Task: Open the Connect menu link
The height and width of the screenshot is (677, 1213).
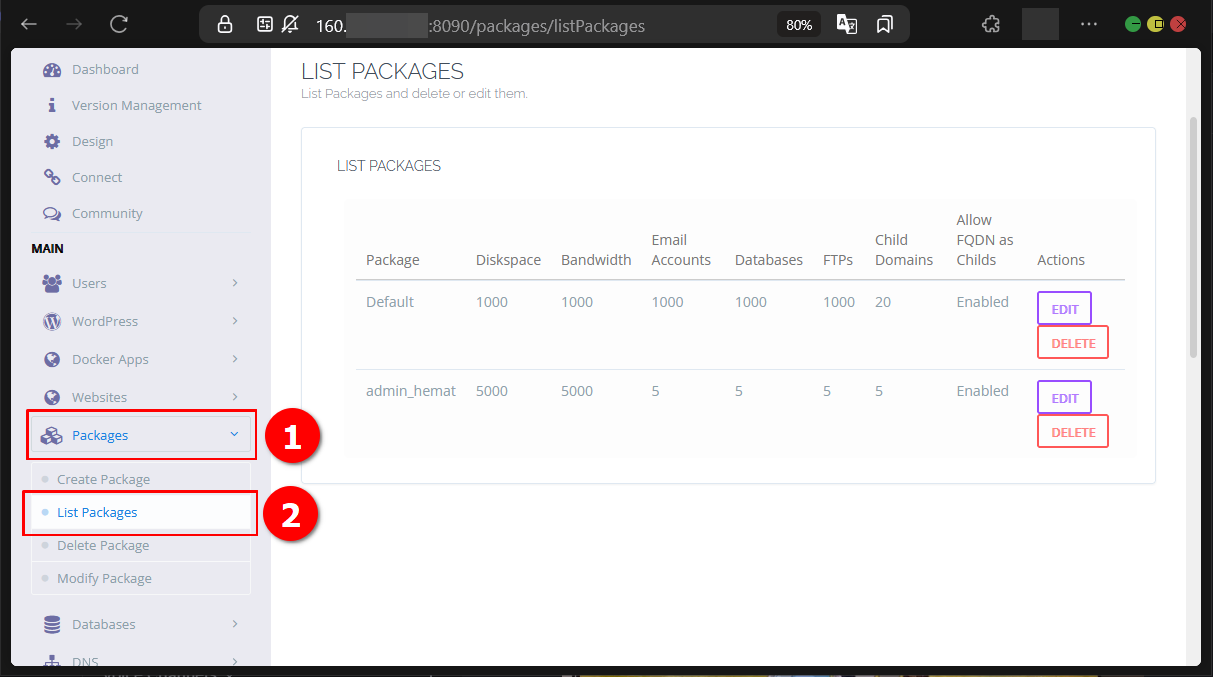Action: 97,177
